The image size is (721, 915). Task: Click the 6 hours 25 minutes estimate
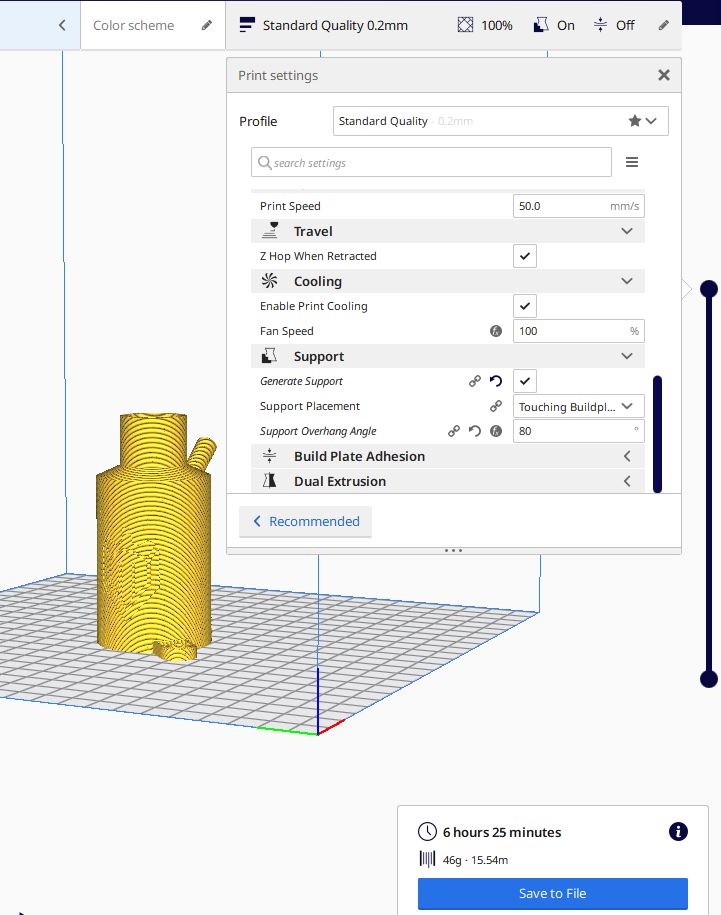tap(502, 832)
